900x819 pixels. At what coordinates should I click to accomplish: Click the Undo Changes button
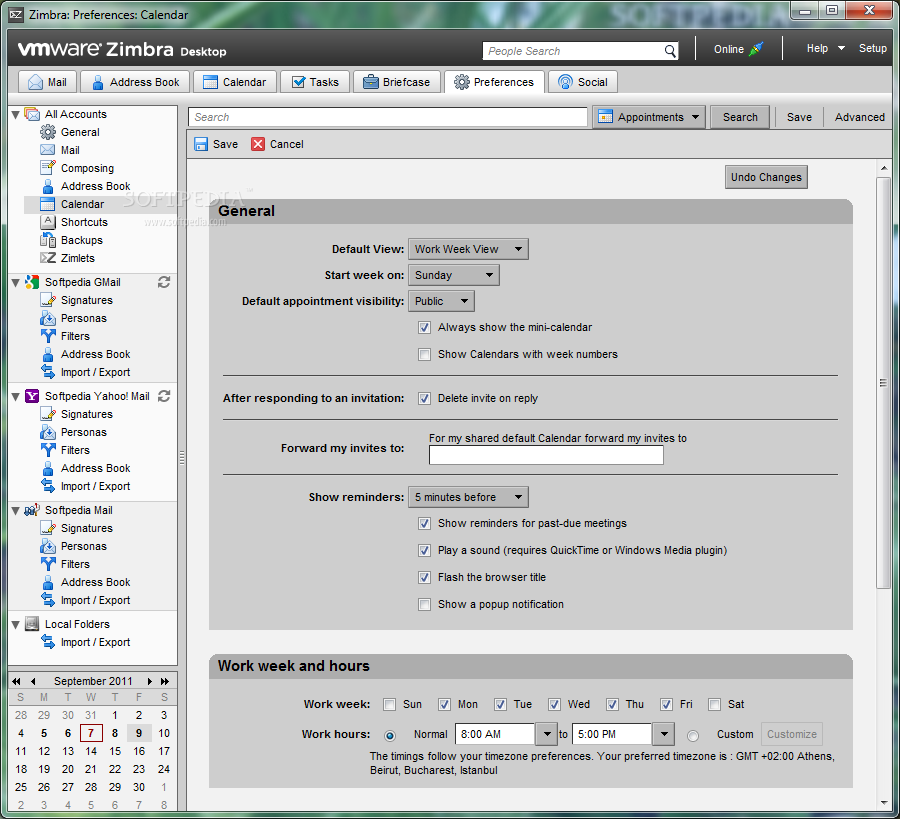766,177
